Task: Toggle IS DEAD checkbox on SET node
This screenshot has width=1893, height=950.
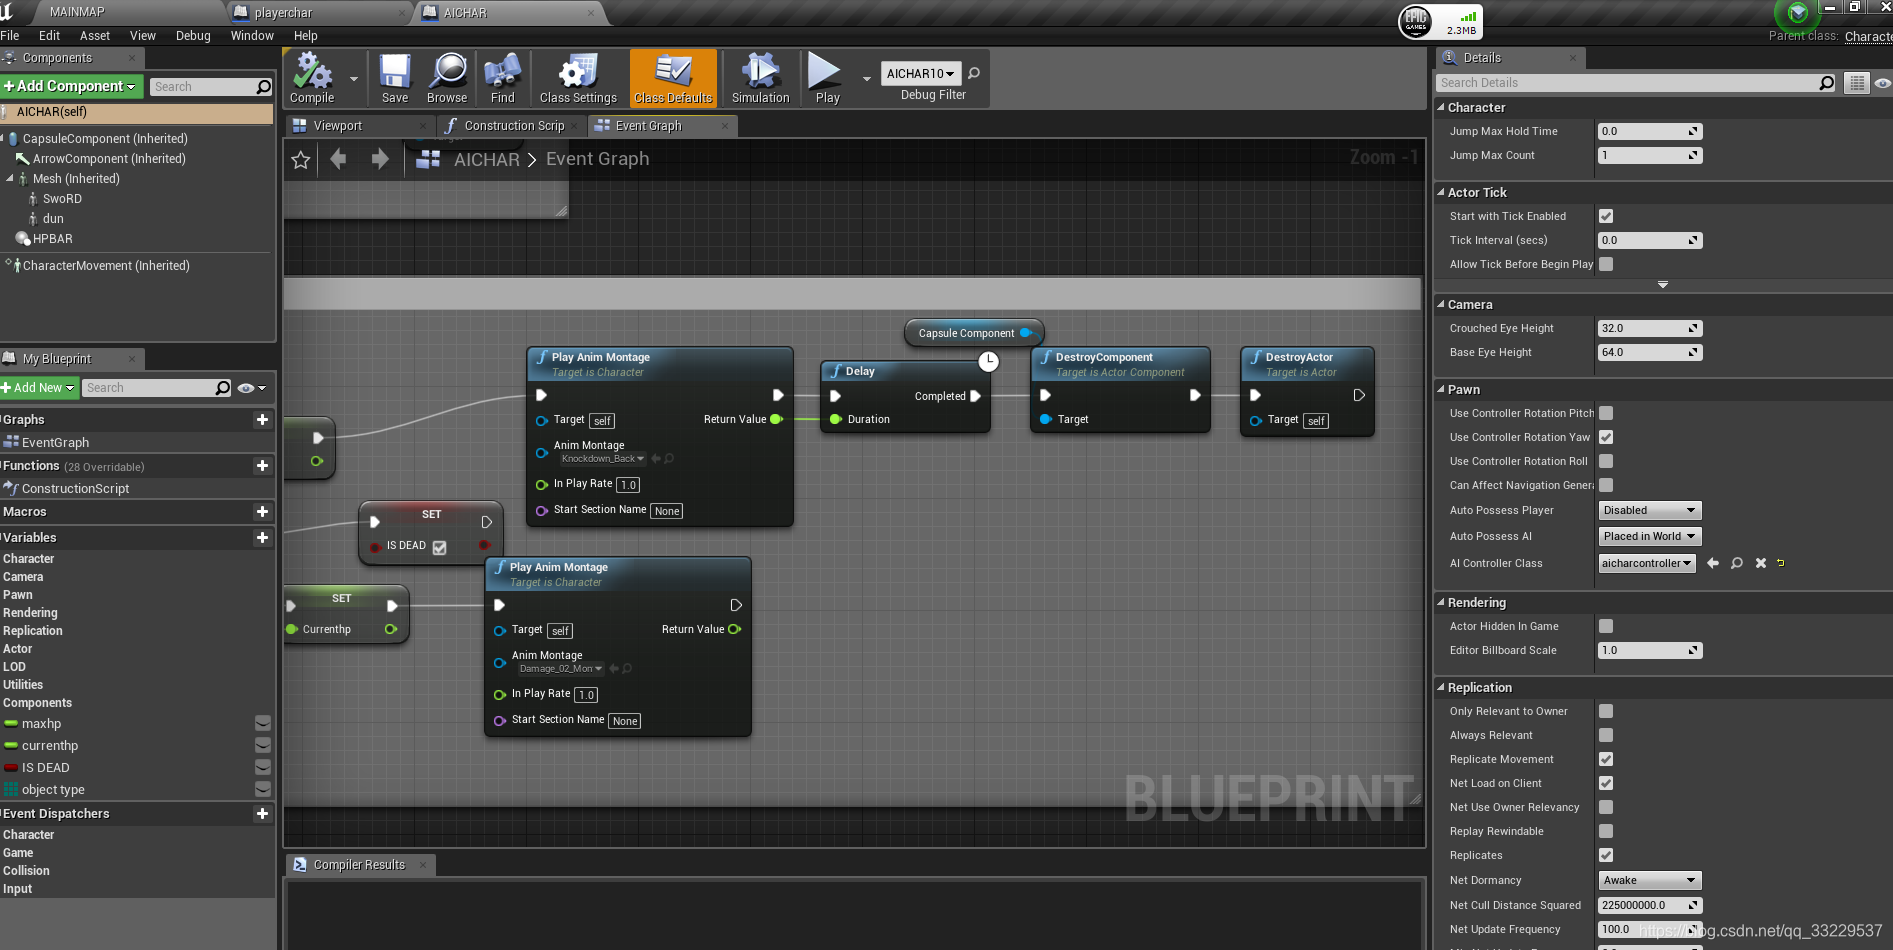Action: [440, 547]
